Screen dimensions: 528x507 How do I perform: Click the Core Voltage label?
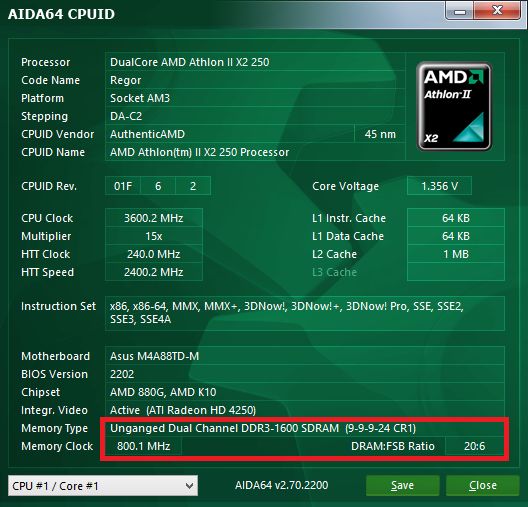point(345,186)
